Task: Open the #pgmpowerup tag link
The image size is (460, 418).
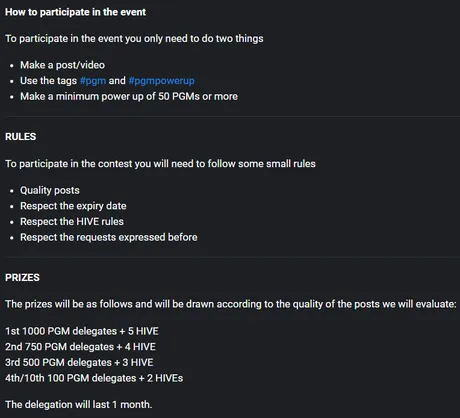Action: [x=161, y=81]
